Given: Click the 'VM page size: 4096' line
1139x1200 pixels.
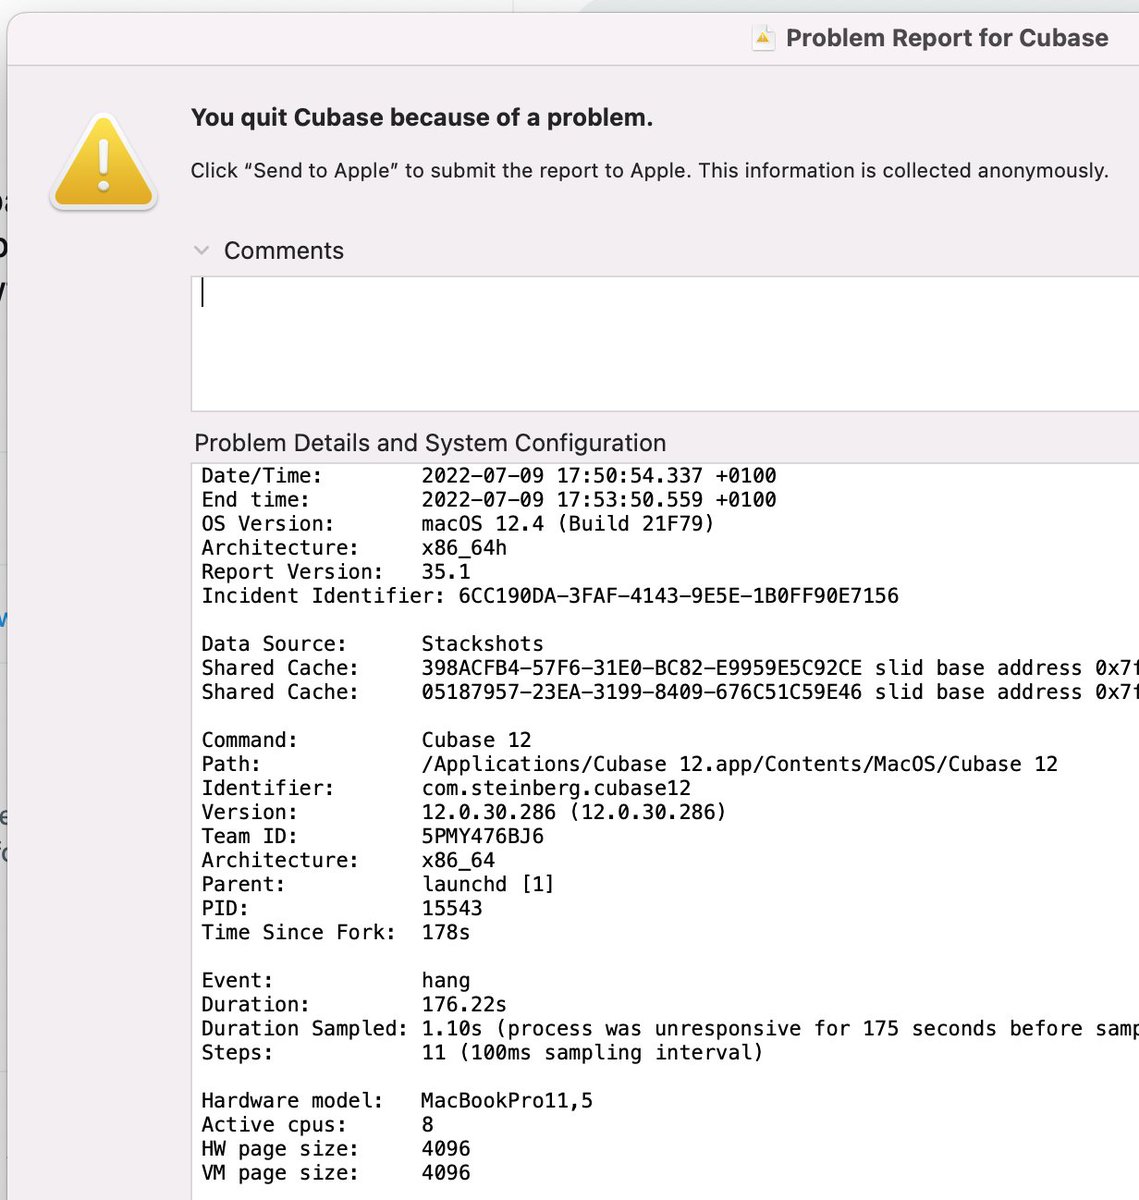Looking at the screenshot, I should (x=336, y=1172).
